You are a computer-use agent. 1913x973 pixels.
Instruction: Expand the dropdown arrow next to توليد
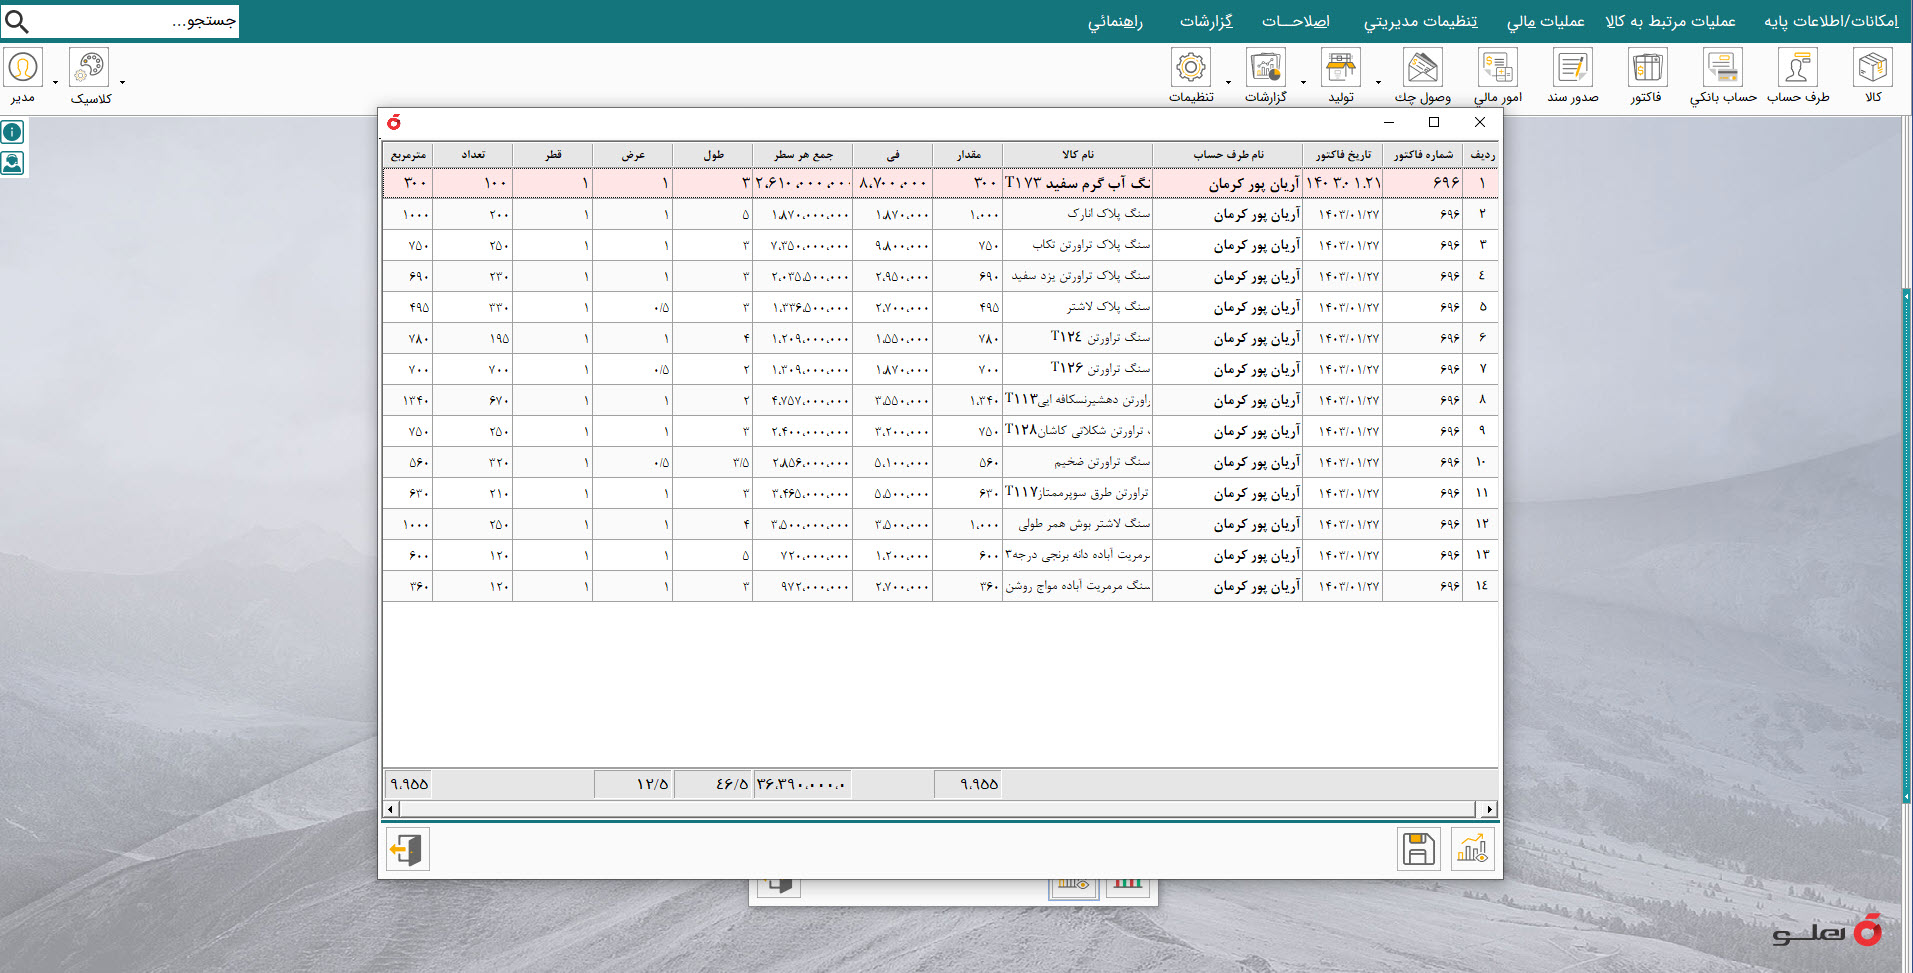tap(1378, 82)
